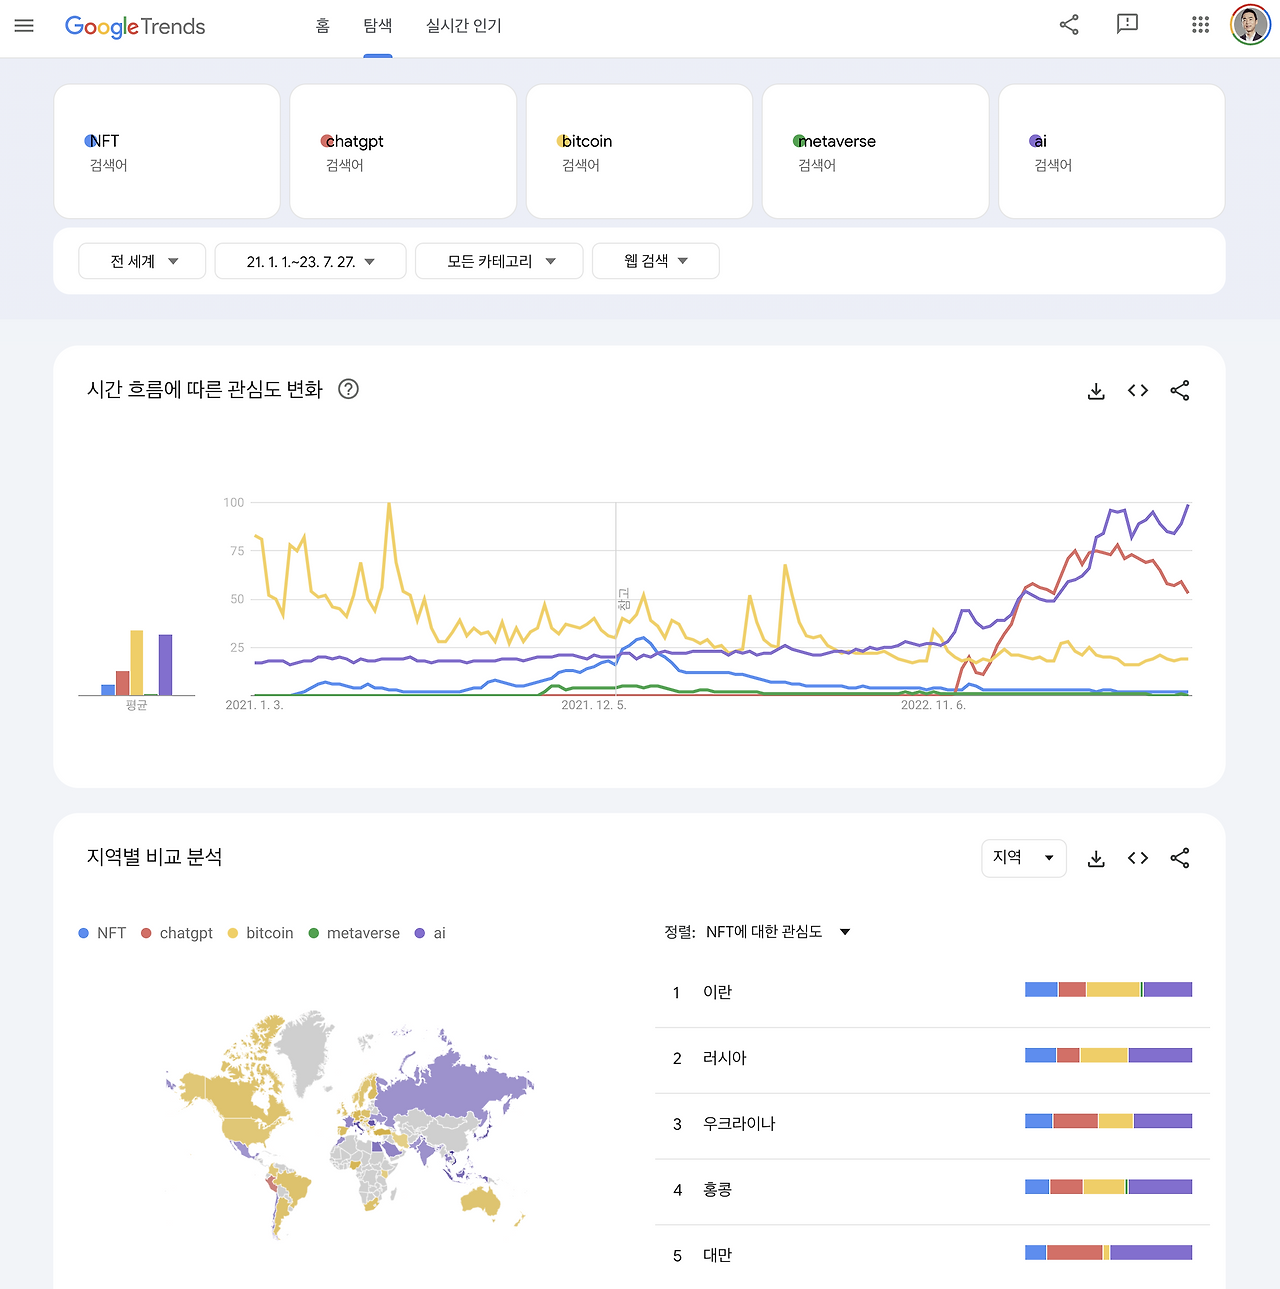Download the interest over time chart CSV
Image resolution: width=1280 pixels, height=1289 pixels.
1096,391
